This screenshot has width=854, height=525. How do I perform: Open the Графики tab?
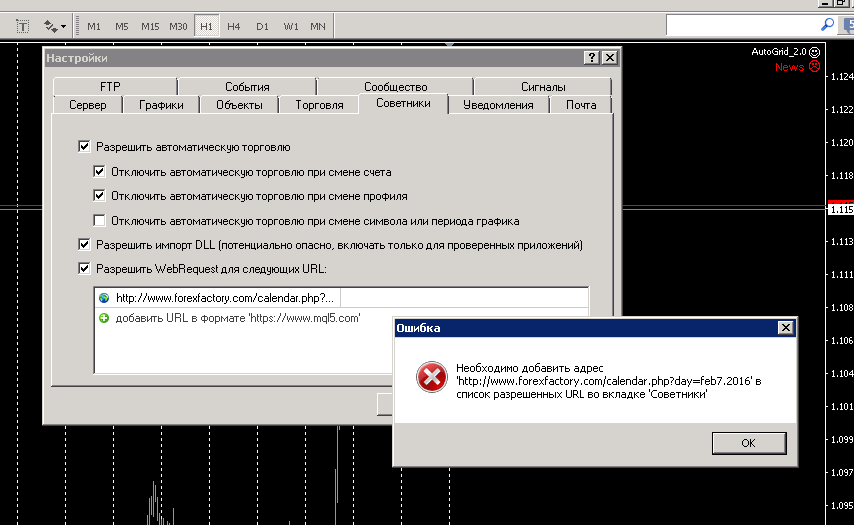[x=161, y=105]
